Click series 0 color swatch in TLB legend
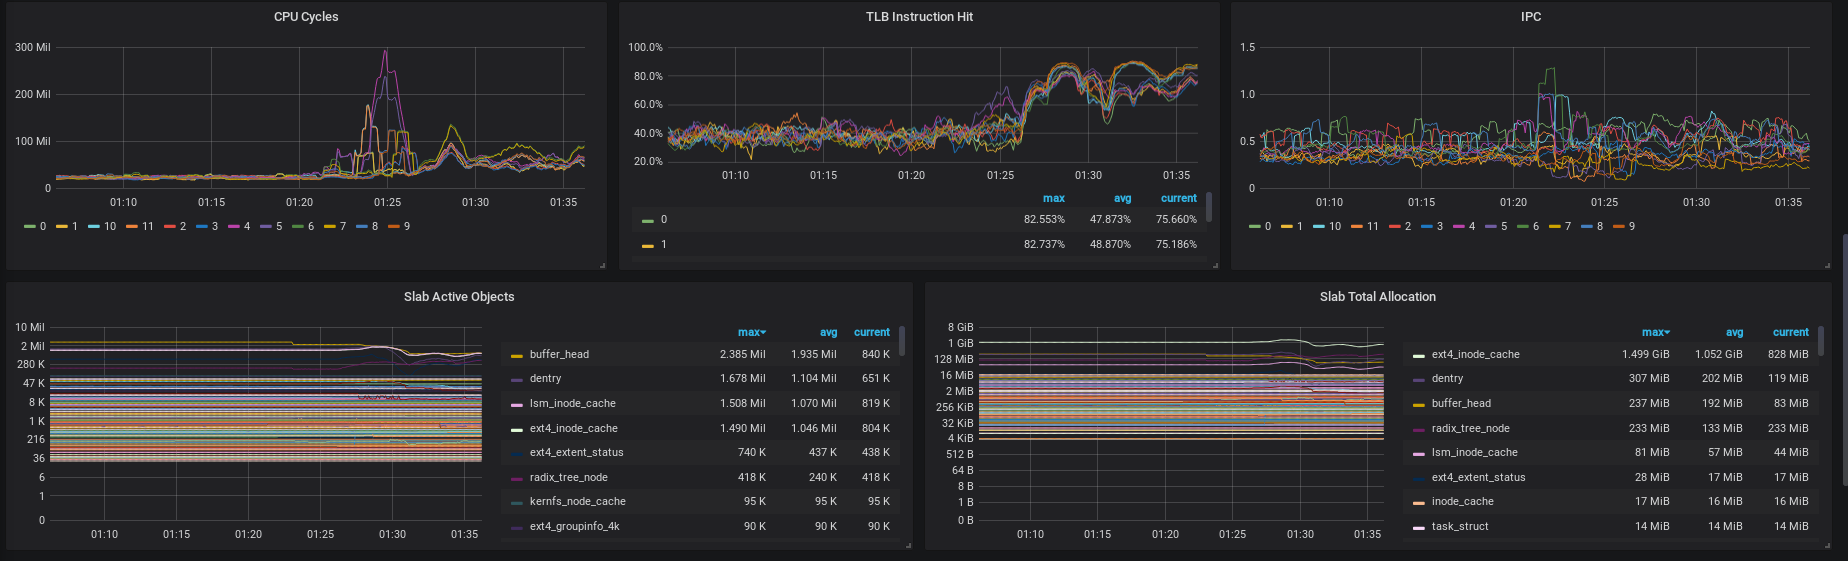The width and height of the screenshot is (1848, 561). 648,220
